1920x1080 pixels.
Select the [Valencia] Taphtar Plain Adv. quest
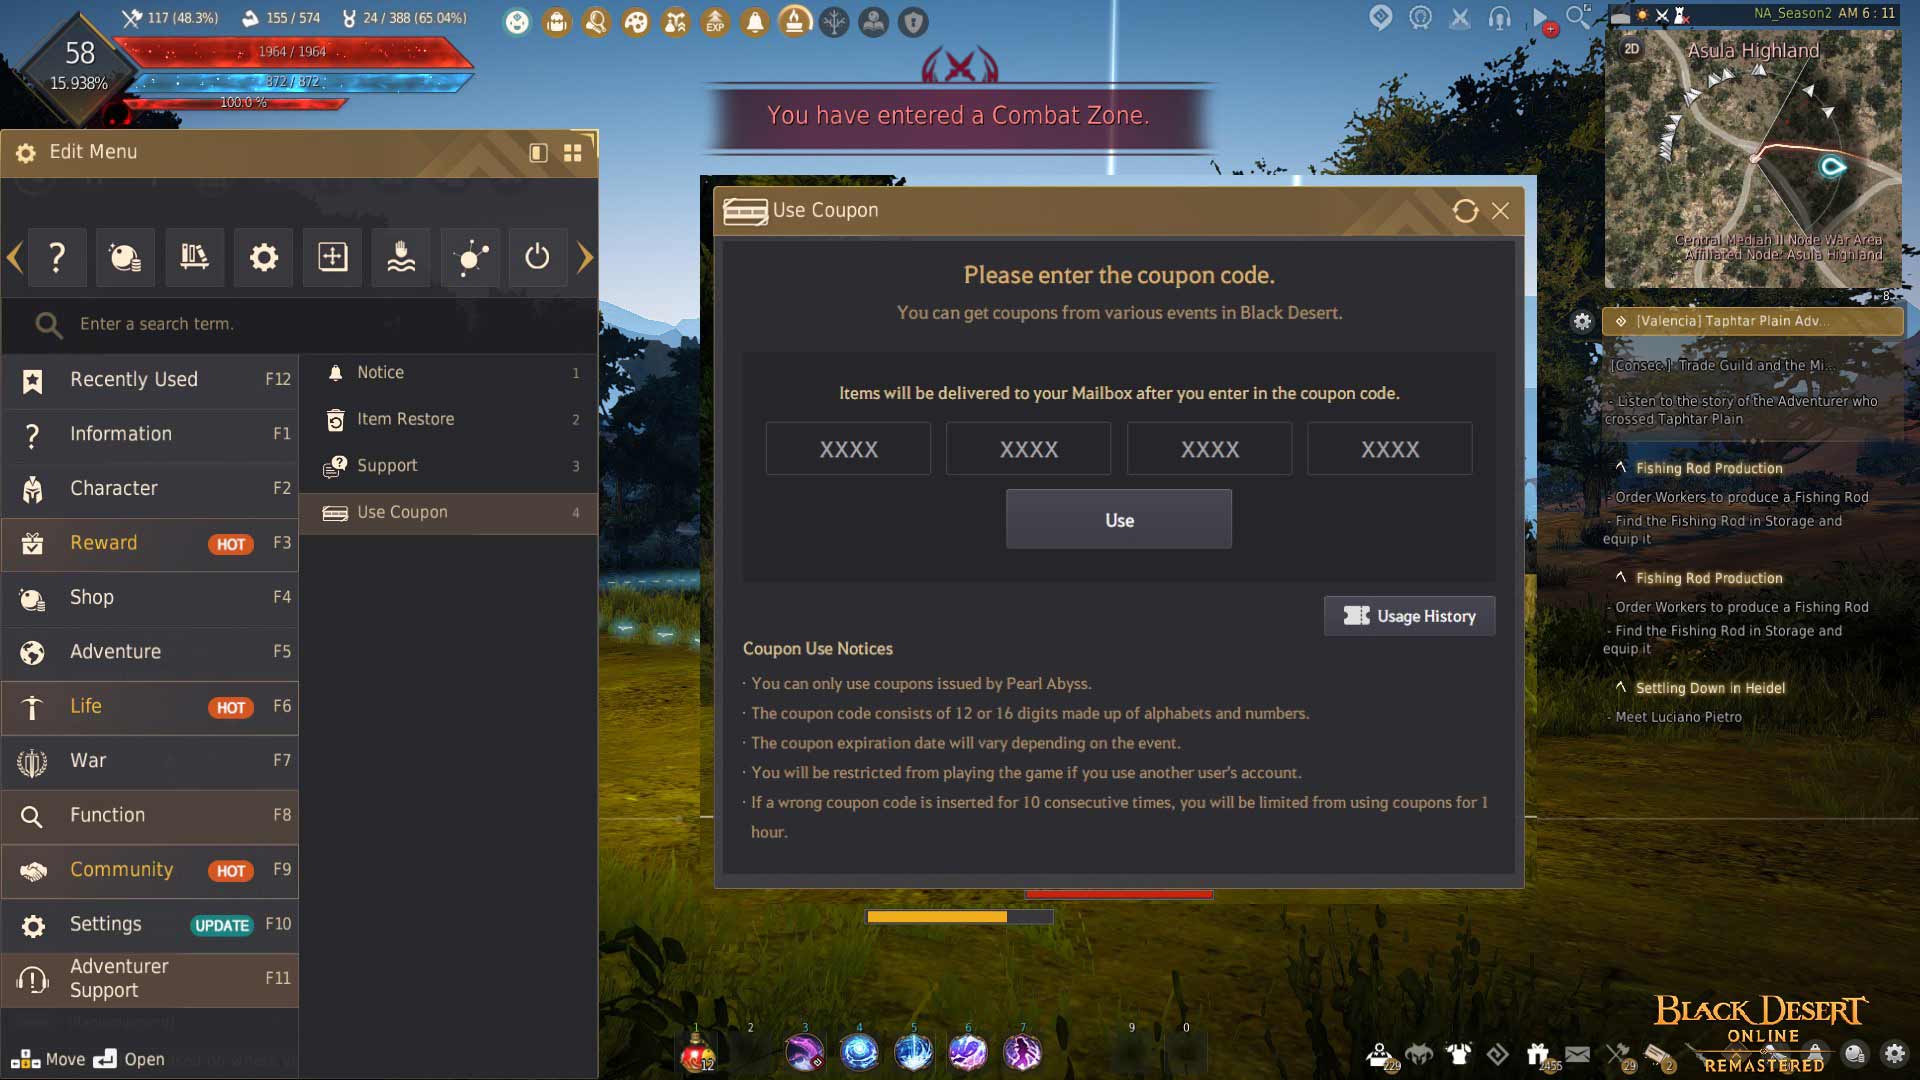click(1752, 321)
